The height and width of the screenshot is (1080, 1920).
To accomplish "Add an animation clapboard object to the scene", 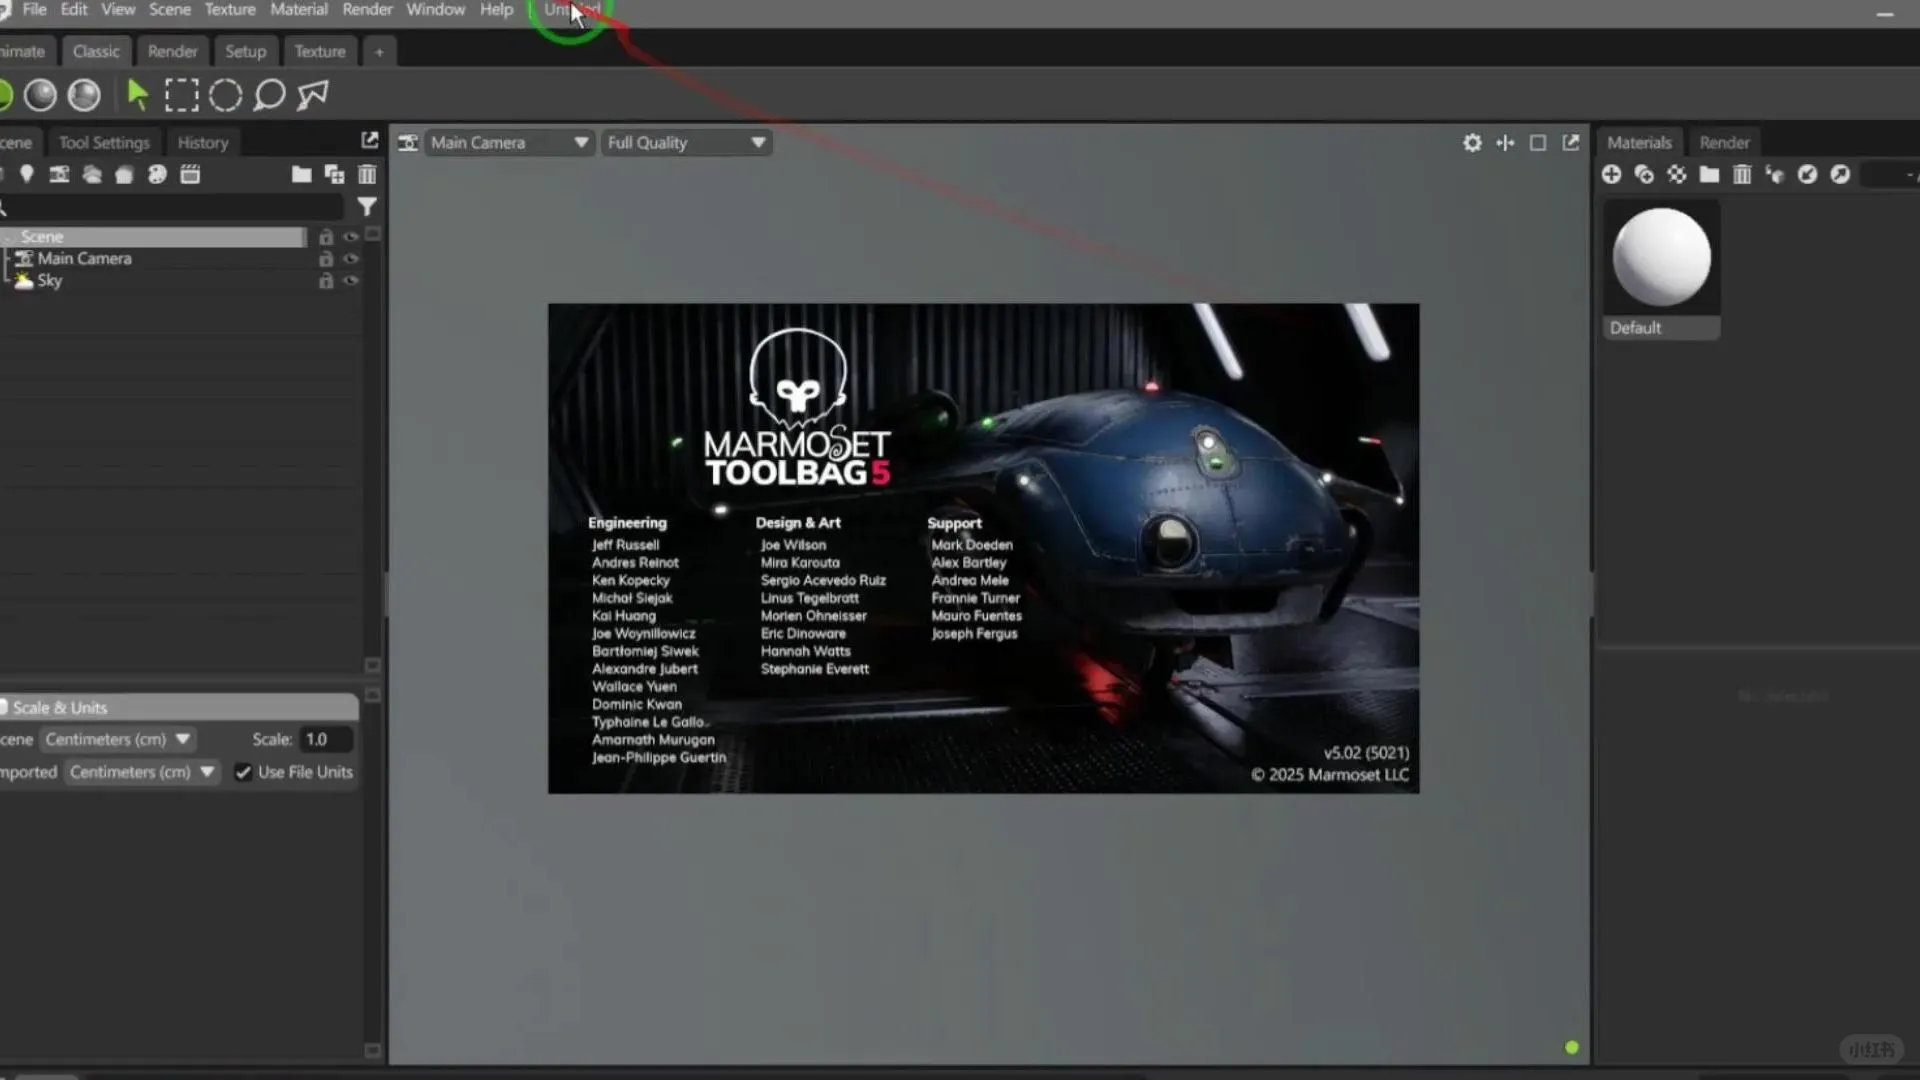I will point(190,174).
